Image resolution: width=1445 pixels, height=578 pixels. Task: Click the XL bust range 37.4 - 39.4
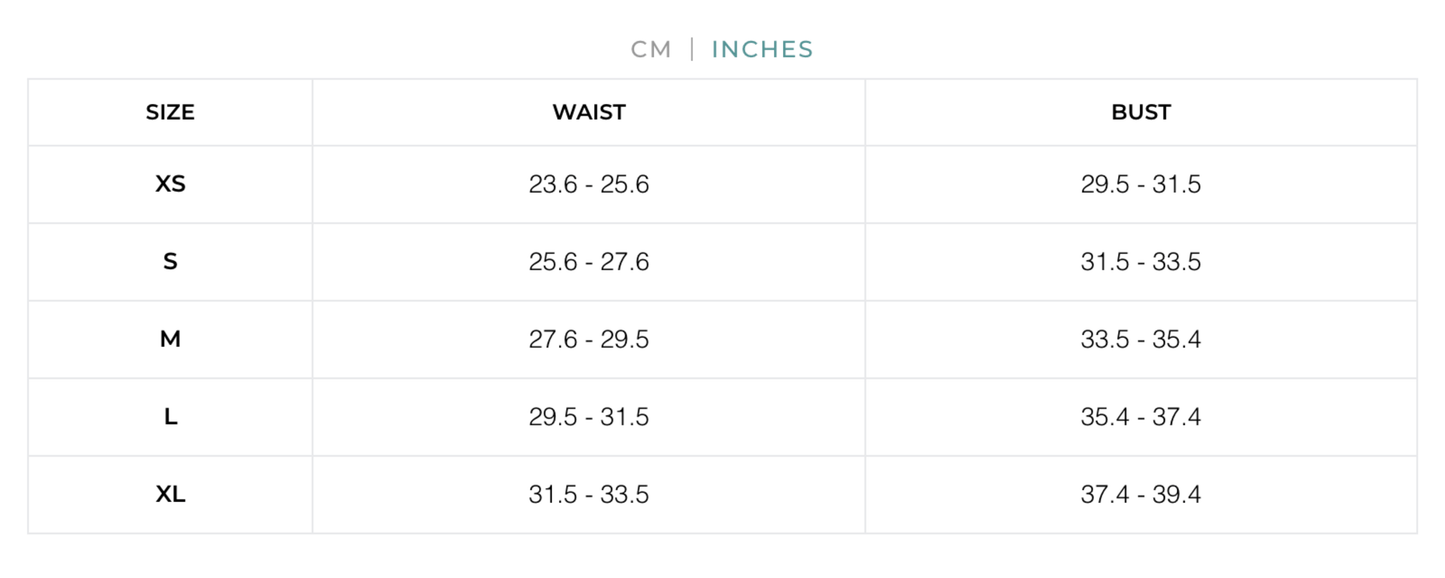1141,494
